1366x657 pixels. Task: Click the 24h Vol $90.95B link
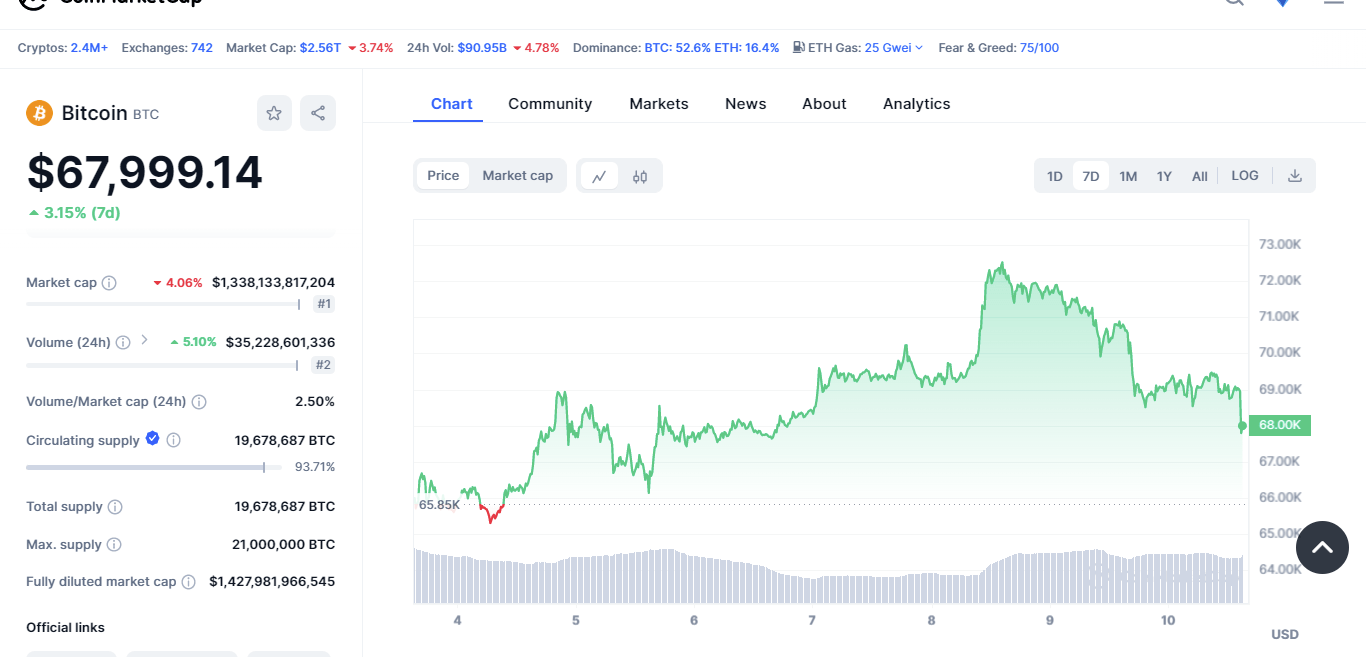tap(482, 48)
